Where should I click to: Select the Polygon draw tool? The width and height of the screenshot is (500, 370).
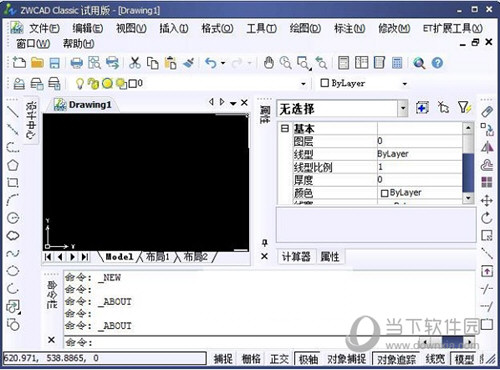pyautogui.click(x=13, y=165)
